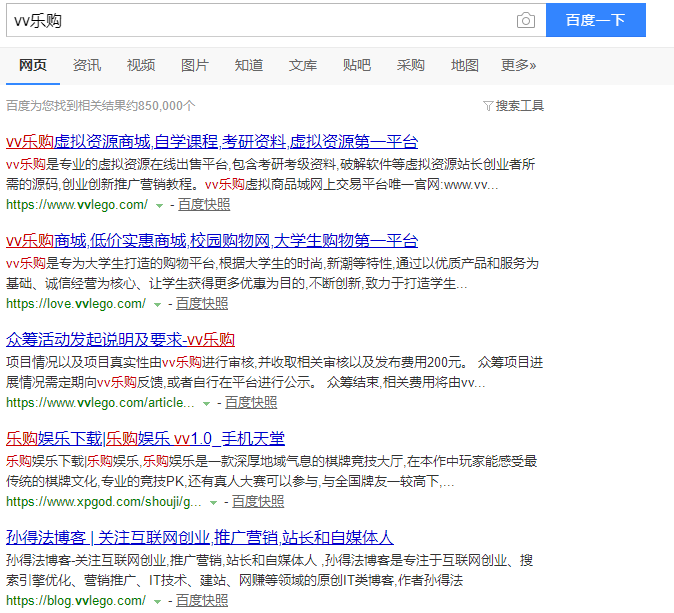This screenshot has height=613, width=674.
Task: Expand the 更多» tab menu
Action: [518, 65]
